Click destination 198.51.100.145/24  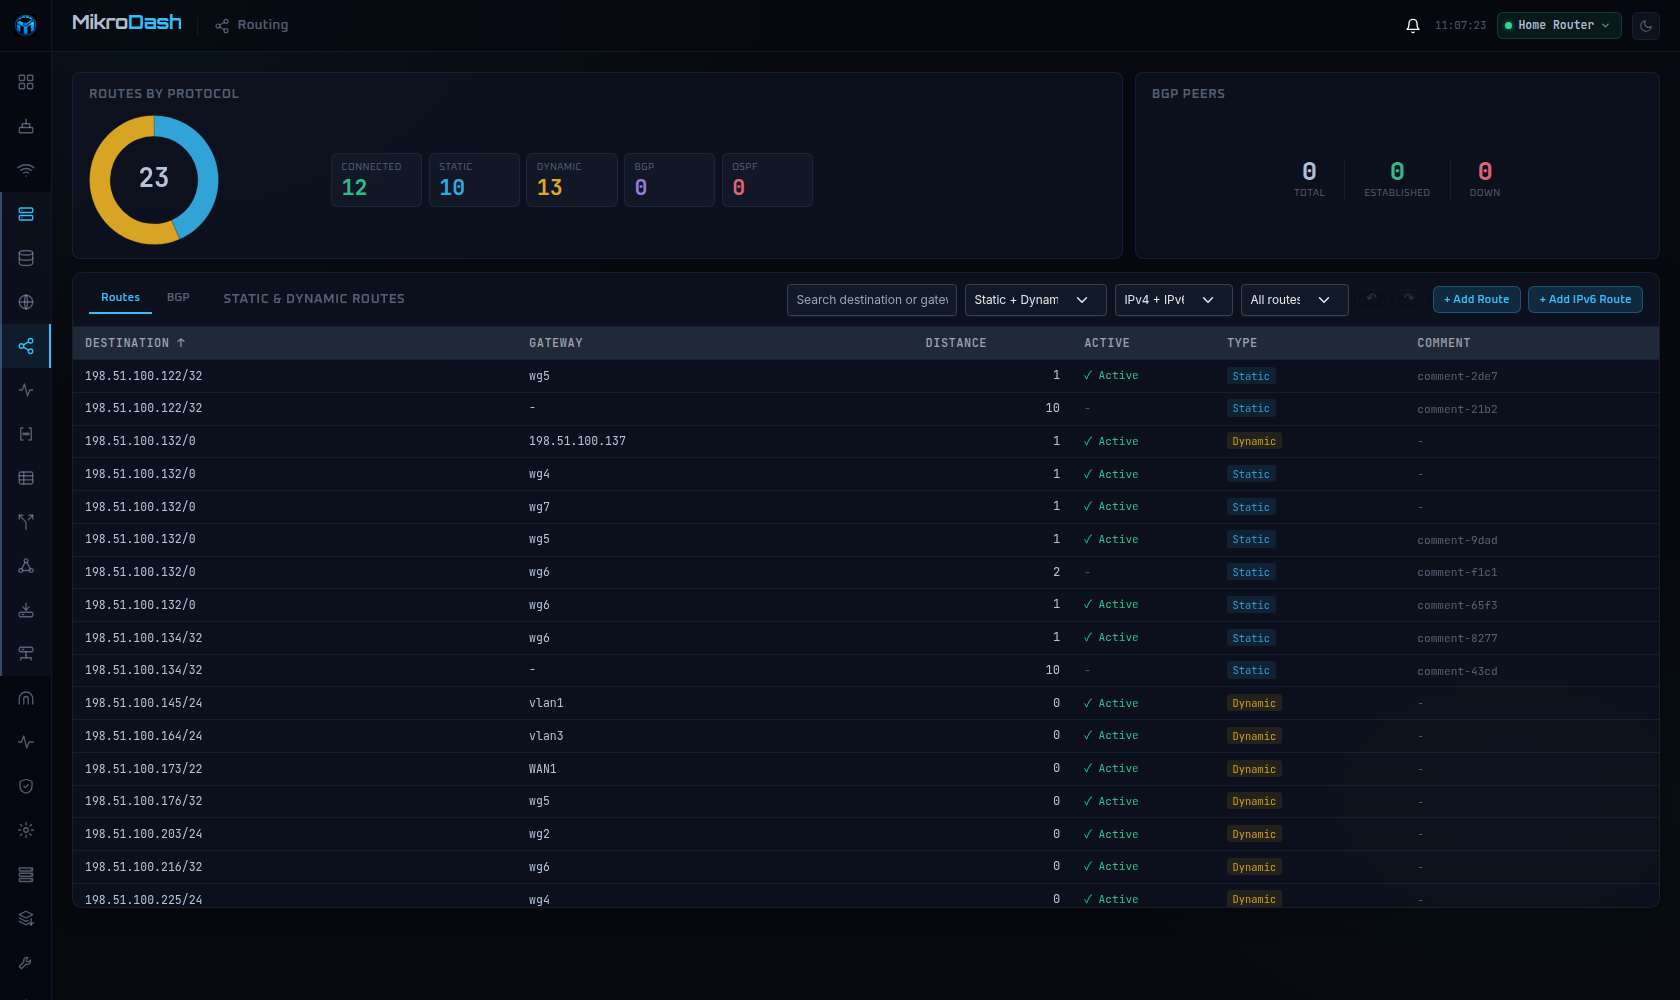click(143, 703)
